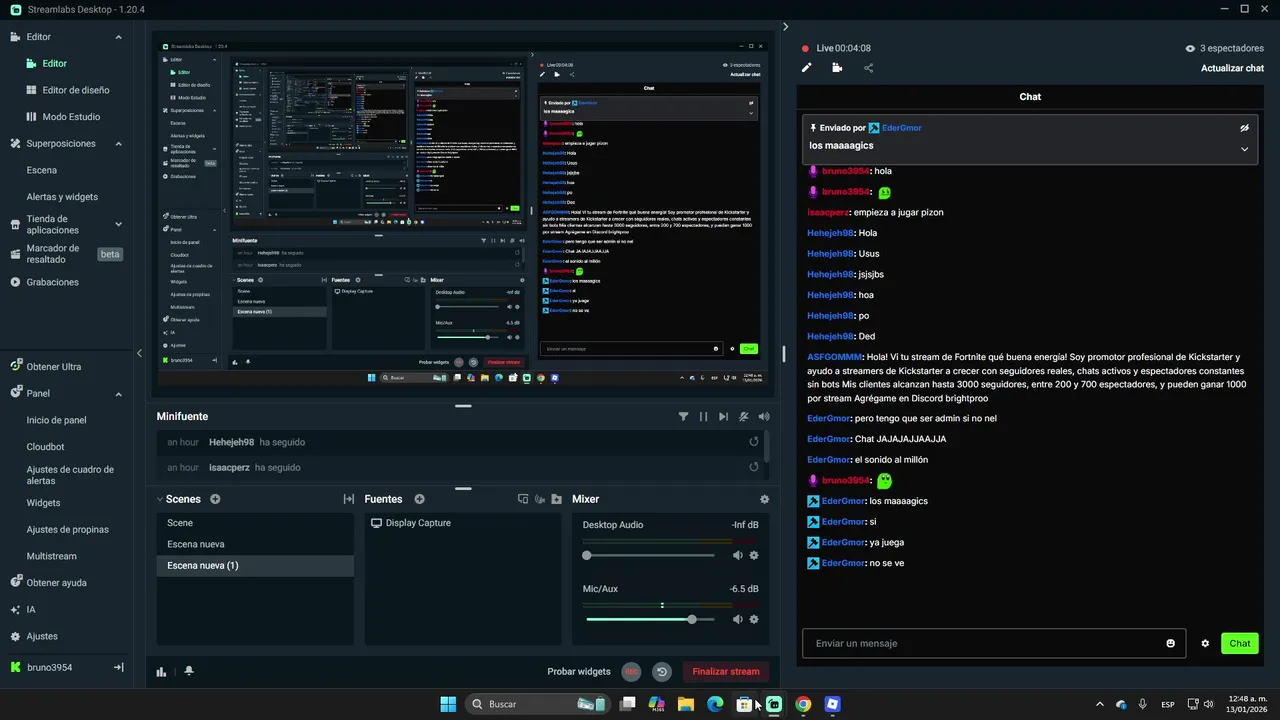Add a source folder in Fuentes
The width and height of the screenshot is (1280, 720).
[557, 499]
